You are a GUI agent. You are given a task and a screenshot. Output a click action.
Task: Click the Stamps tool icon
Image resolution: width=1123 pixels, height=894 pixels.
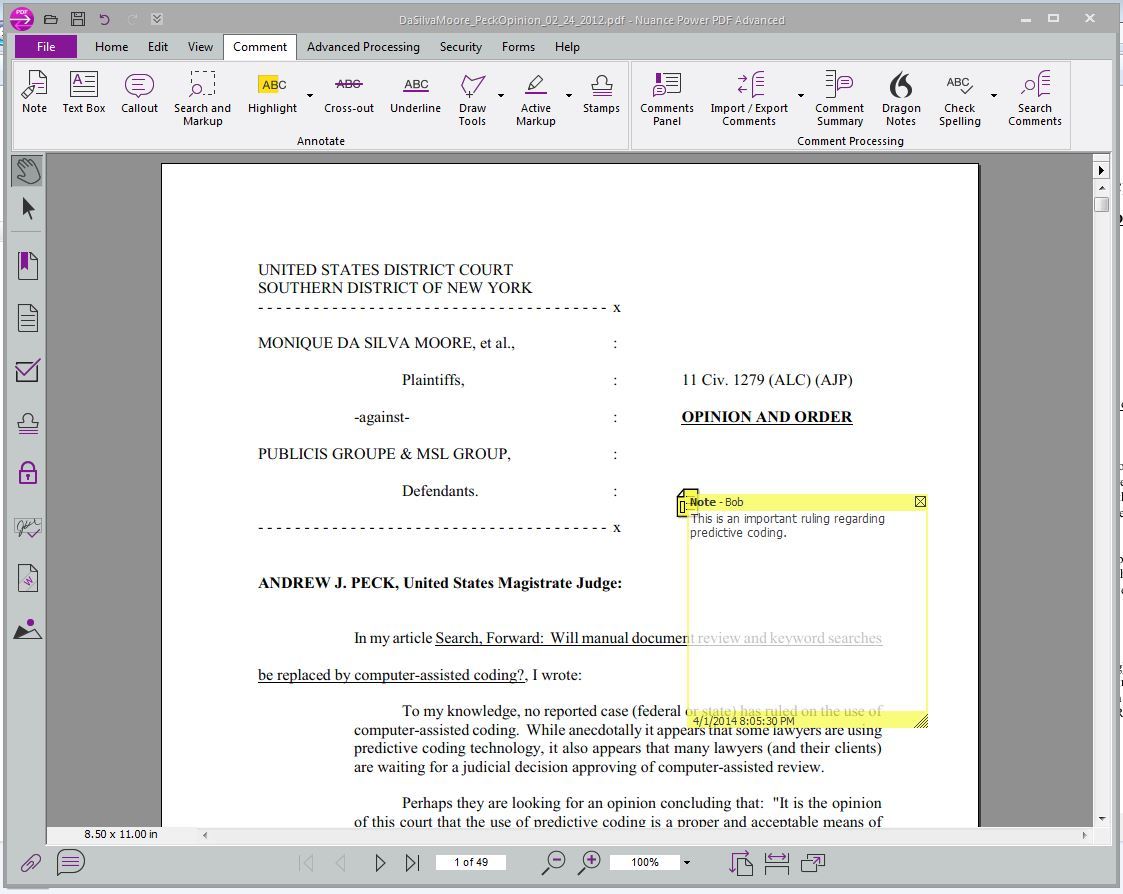pyautogui.click(x=601, y=92)
